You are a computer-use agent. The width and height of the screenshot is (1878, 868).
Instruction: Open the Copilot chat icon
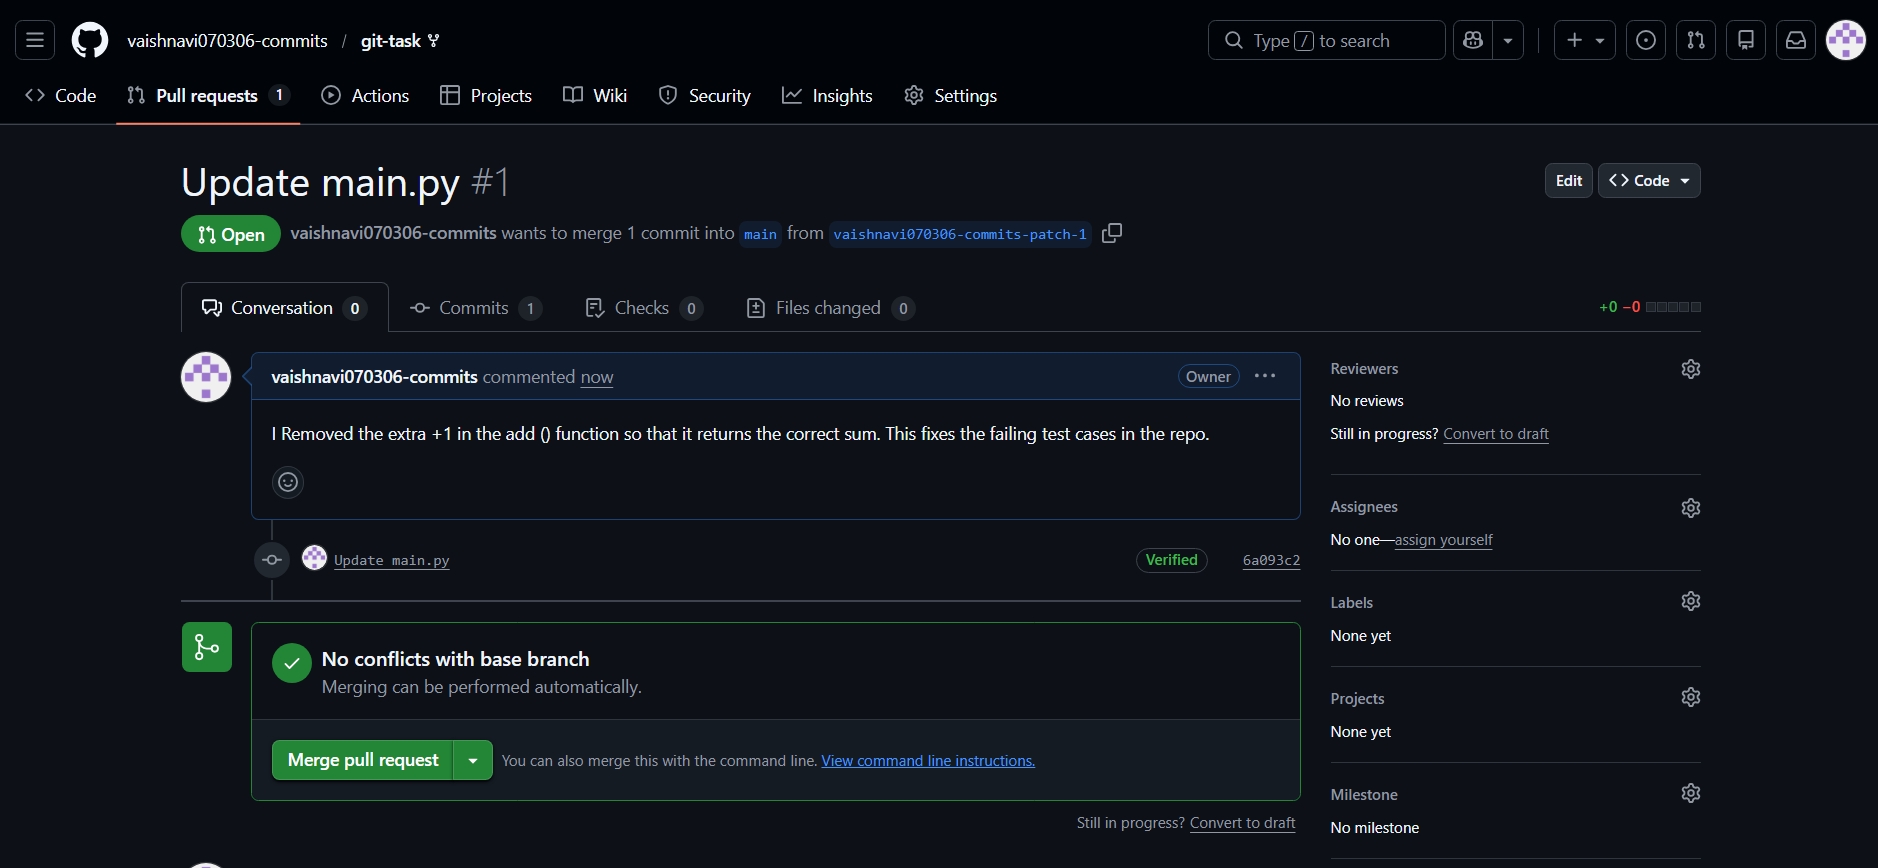pyautogui.click(x=1472, y=40)
